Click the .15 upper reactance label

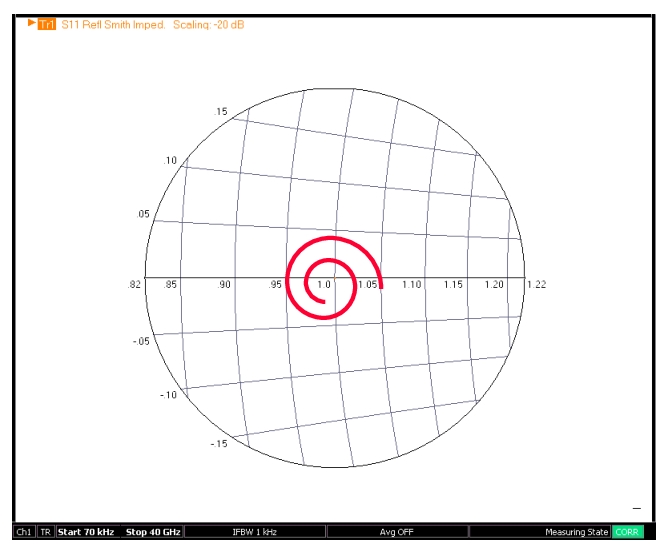pos(221,112)
